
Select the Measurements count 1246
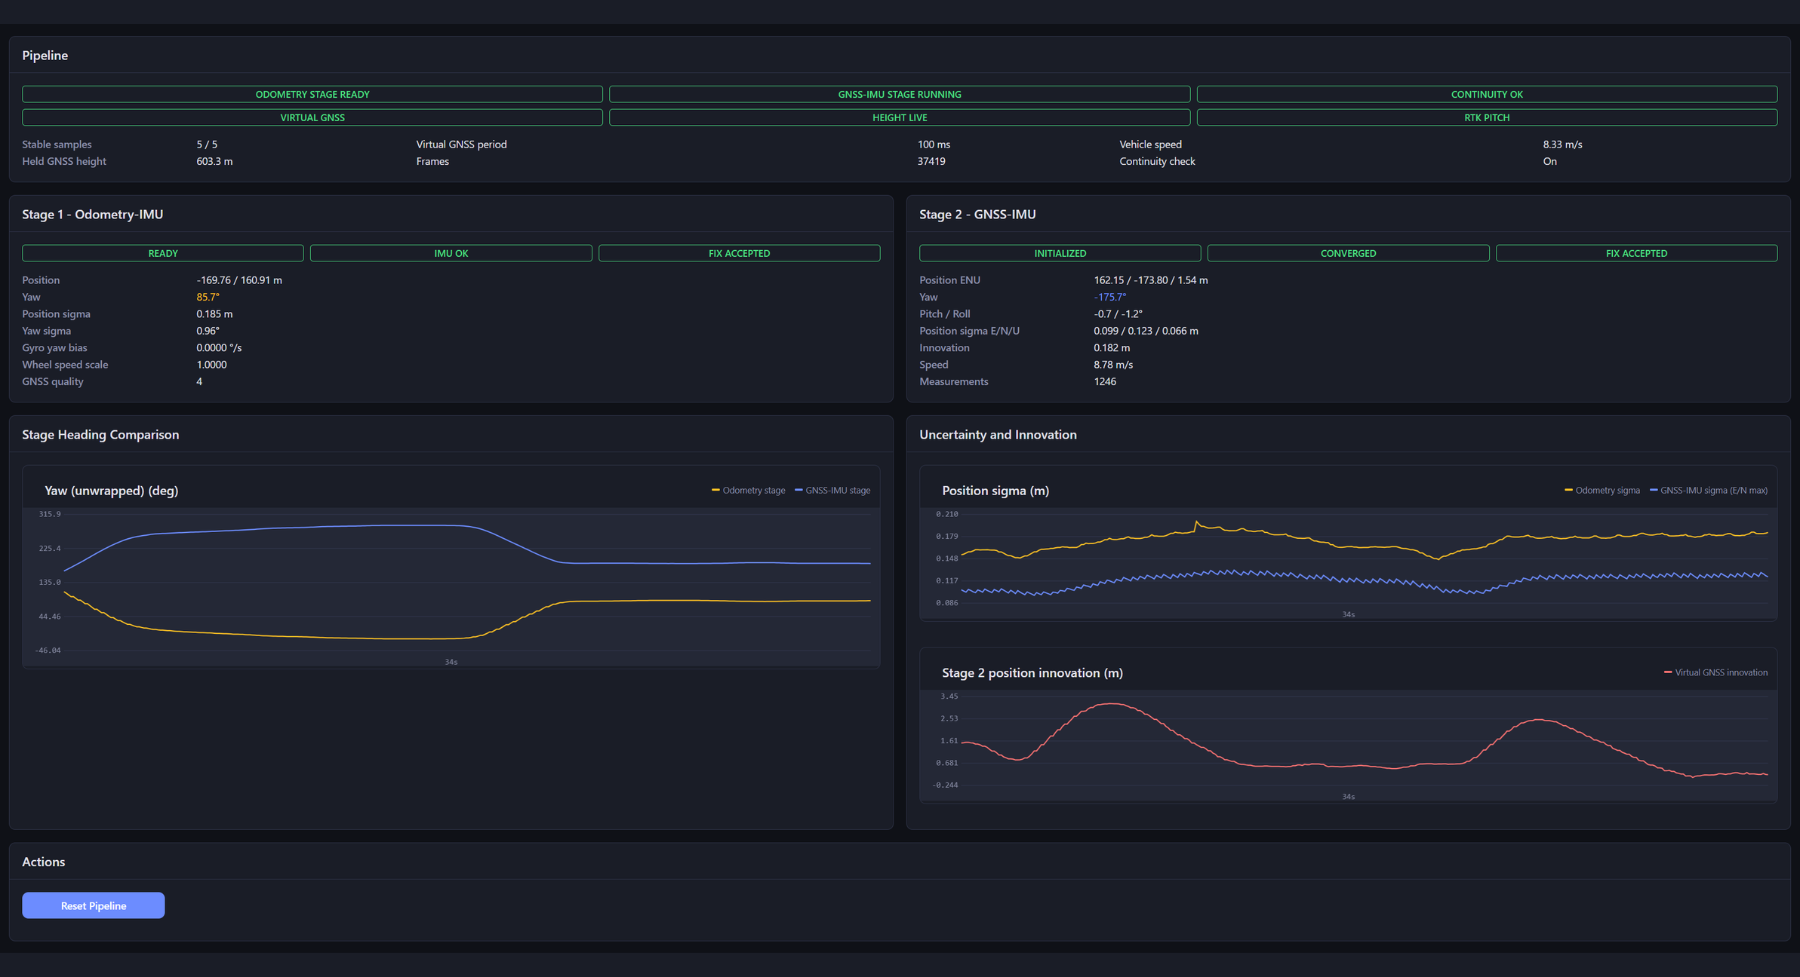tap(1105, 382)
